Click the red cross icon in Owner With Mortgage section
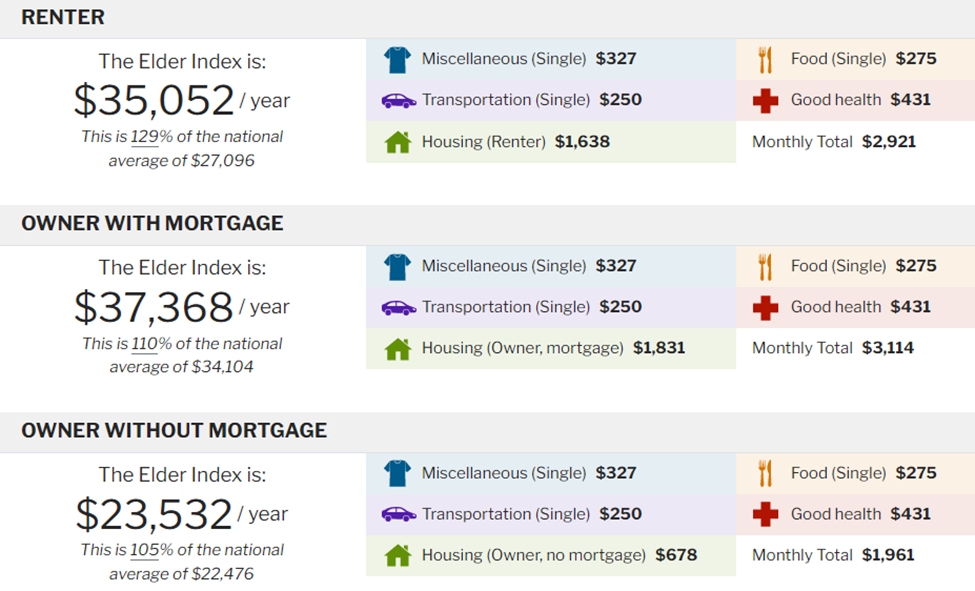Viewport: 975px width, 591px height. [765, 307]
